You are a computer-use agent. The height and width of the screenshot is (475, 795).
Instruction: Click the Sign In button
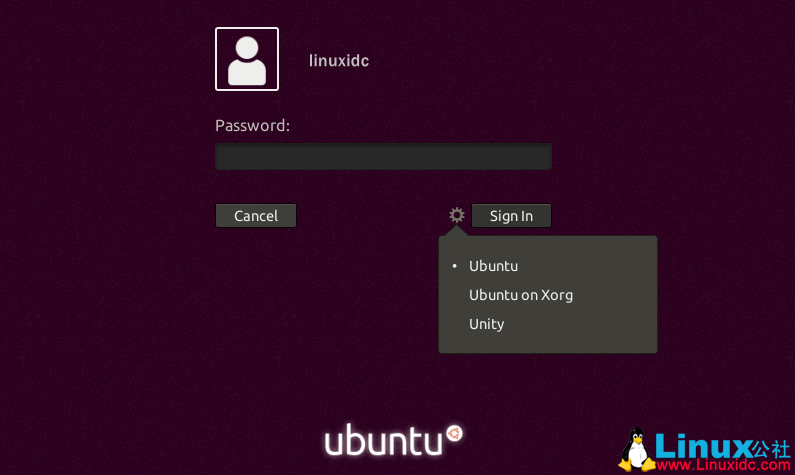tap(511, 216)
